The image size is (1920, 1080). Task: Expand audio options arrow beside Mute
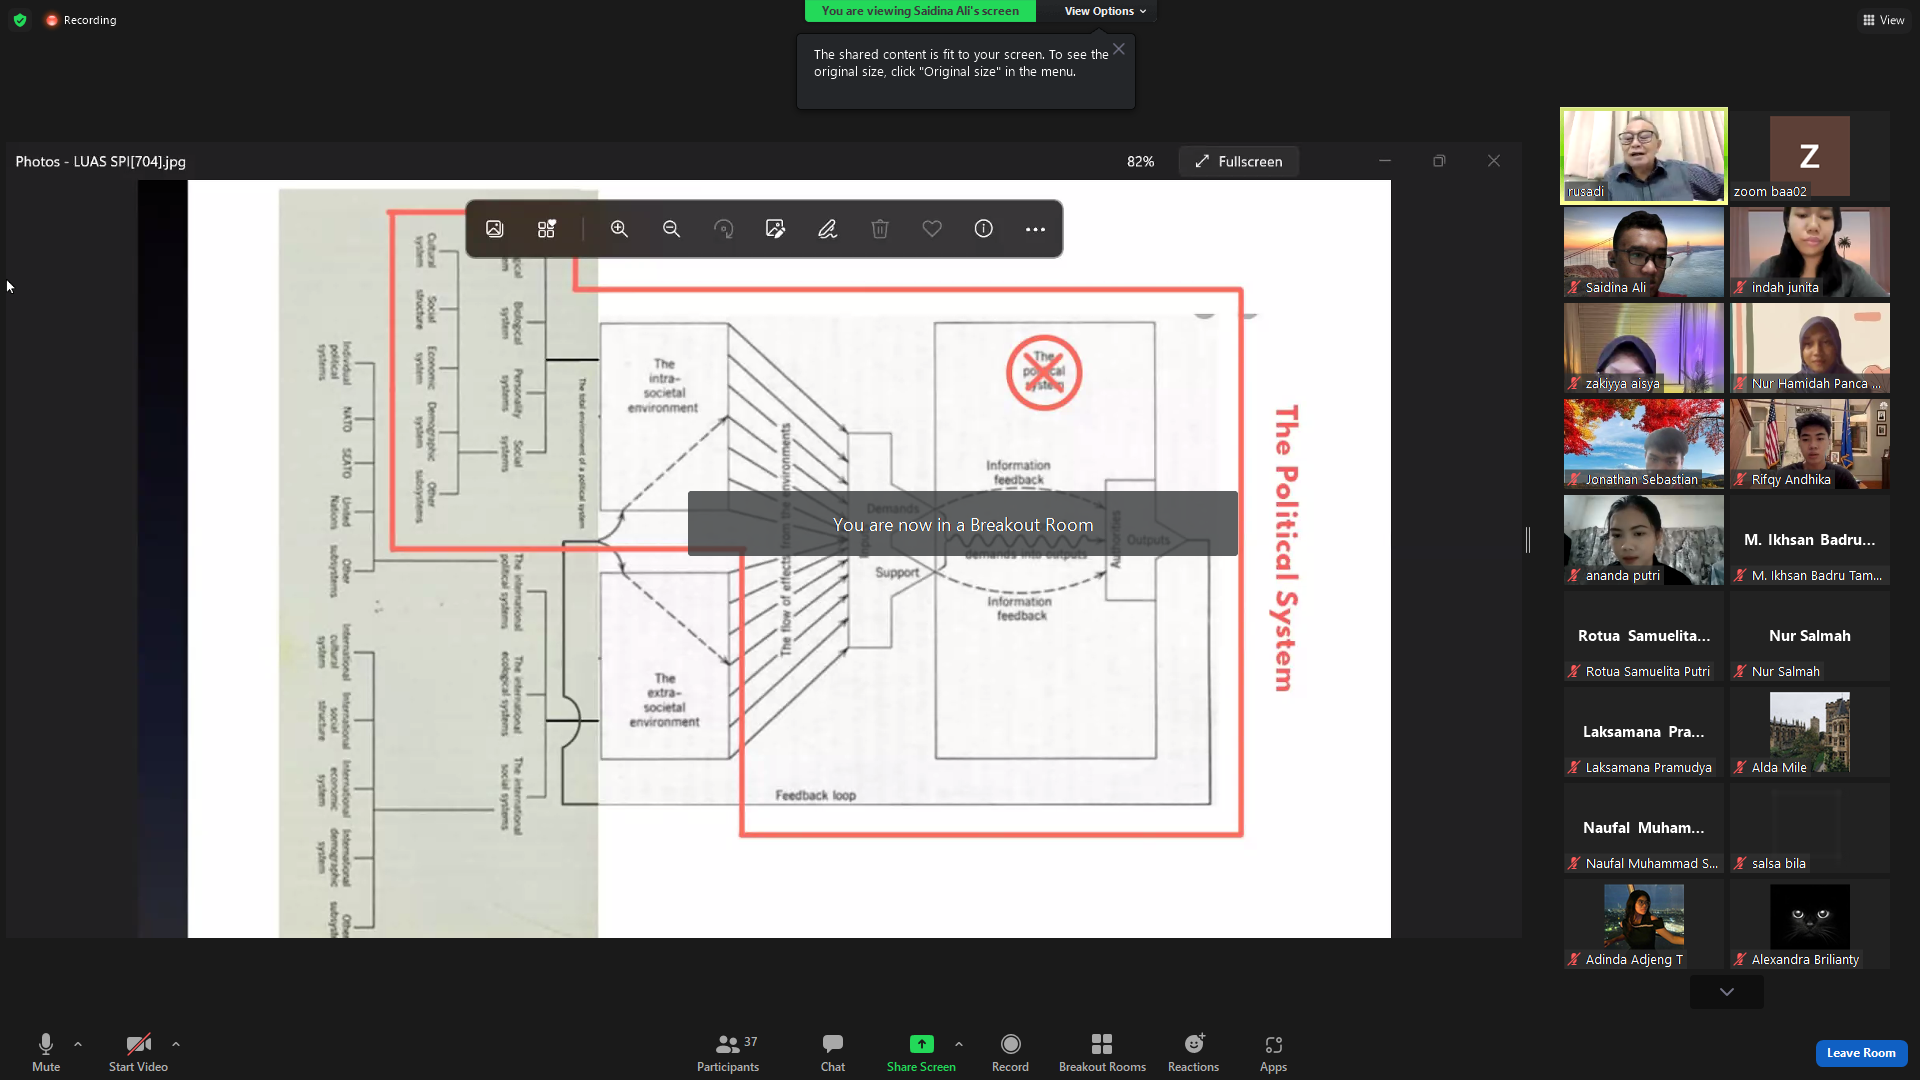pos(78,1044)
